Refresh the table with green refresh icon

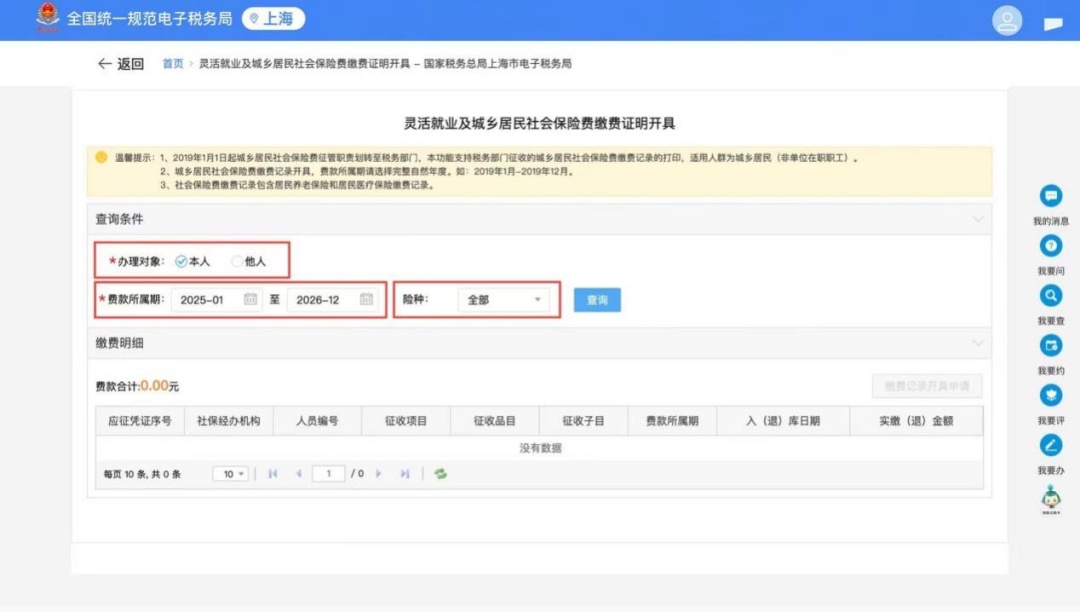coord(440,474)
